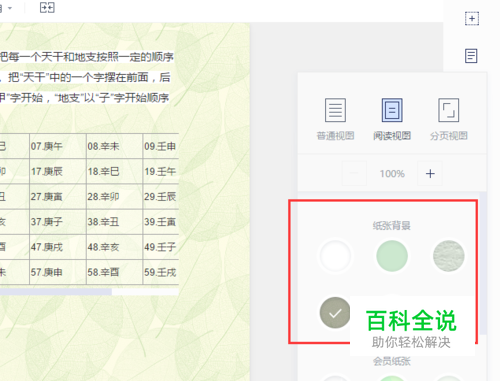The image size is (500, 381).
Task: Click table cell 29.壬辰
Action: (161, 197)
